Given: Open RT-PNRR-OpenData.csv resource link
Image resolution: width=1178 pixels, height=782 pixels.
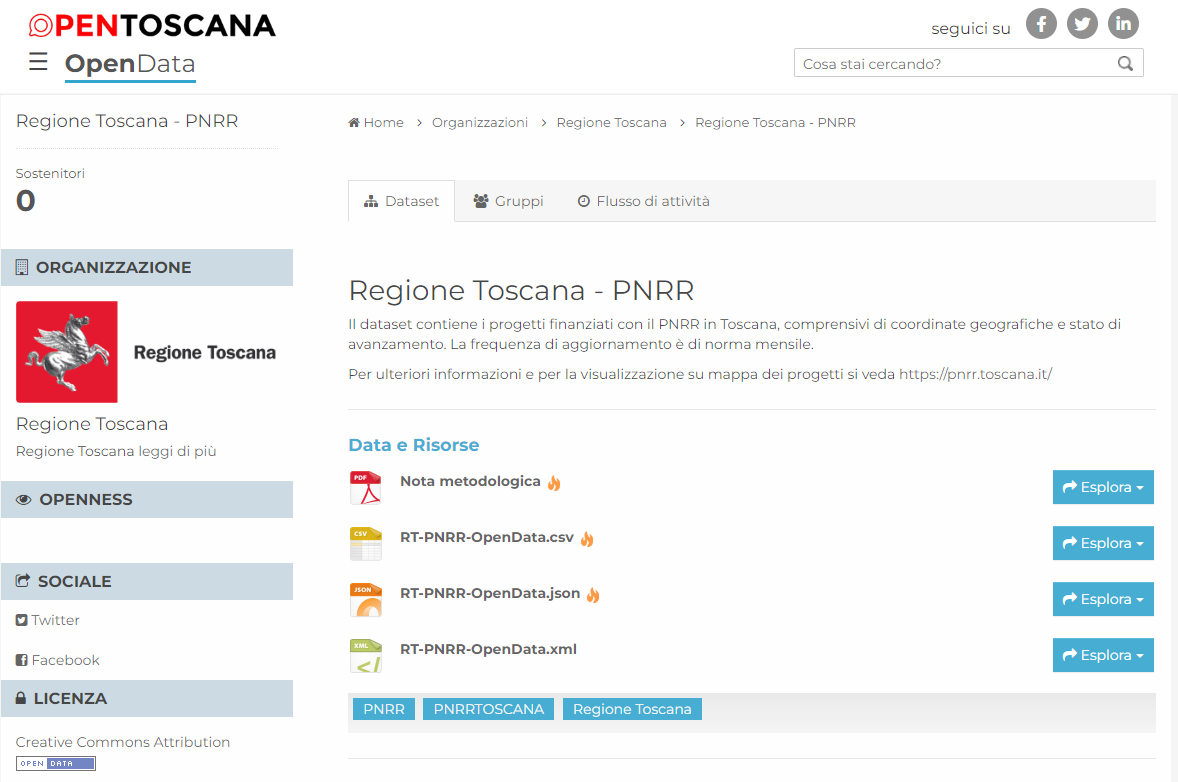Looking at the screenshot, I should point(487,538).
